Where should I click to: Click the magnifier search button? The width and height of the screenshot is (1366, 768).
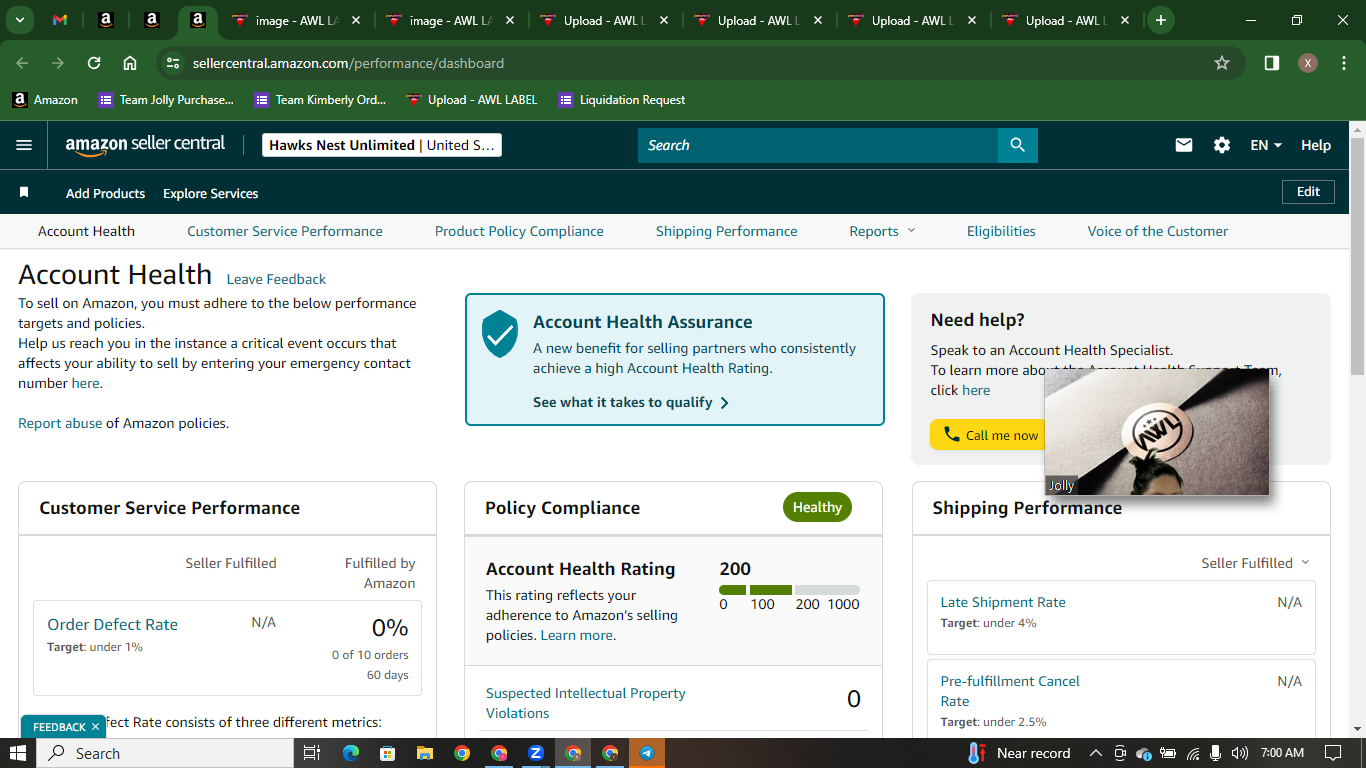1018,145
